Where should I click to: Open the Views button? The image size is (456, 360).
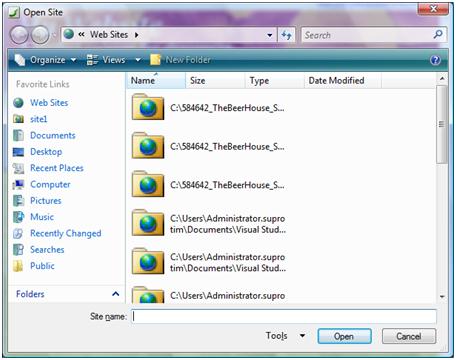[106, 60]
